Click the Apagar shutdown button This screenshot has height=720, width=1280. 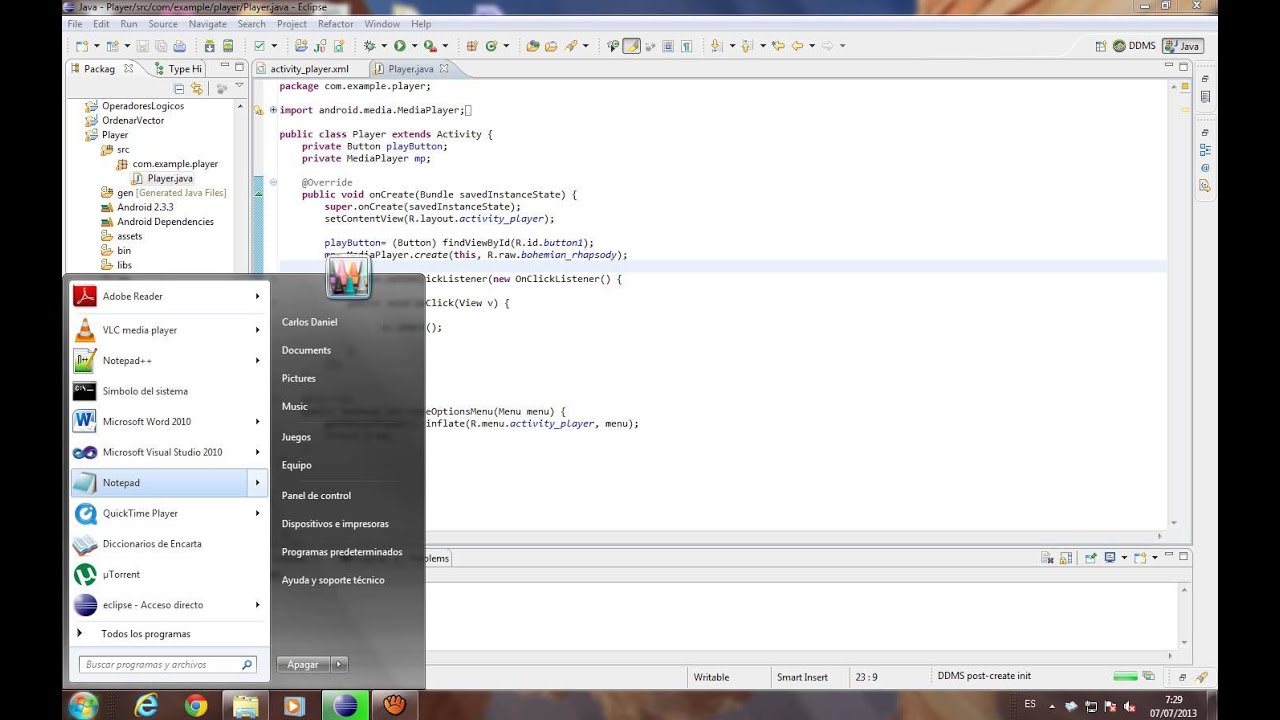[303, 664]
